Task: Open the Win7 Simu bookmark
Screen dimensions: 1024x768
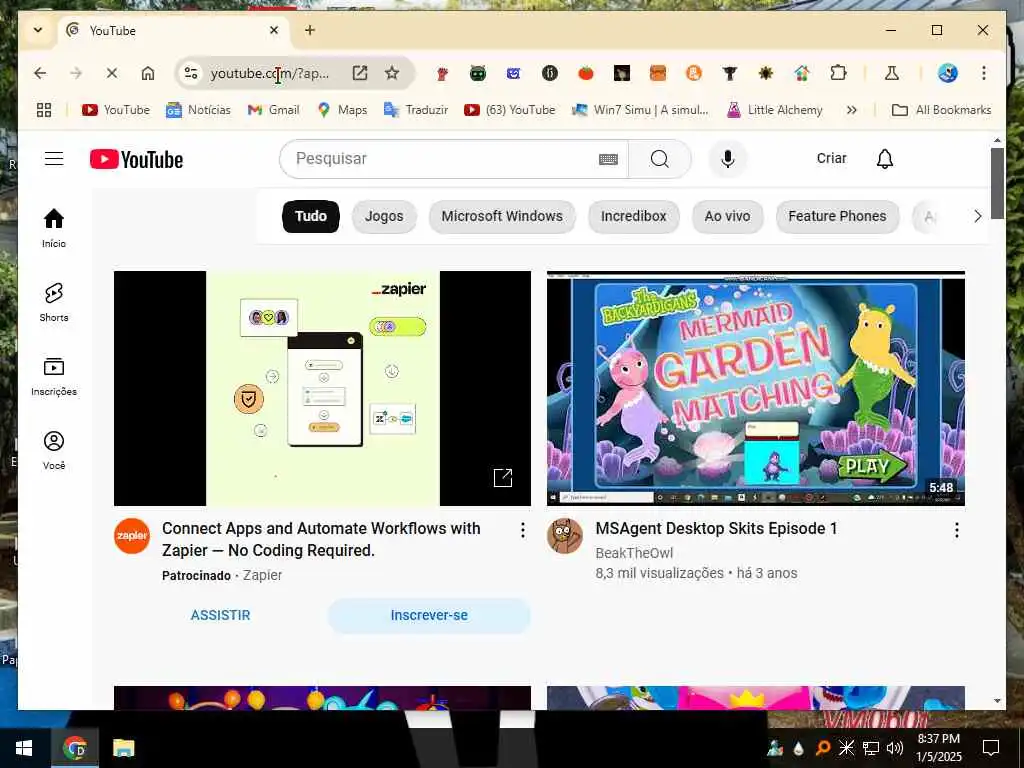Action: (x=640, y=110)
